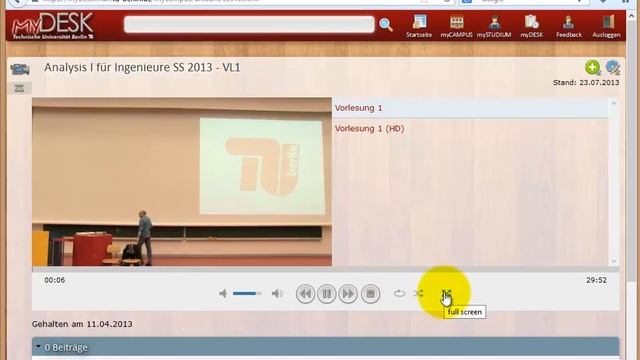Click the green plus add icon
The height and width of the screenshot is (360, 640).
tap(592, 67)
